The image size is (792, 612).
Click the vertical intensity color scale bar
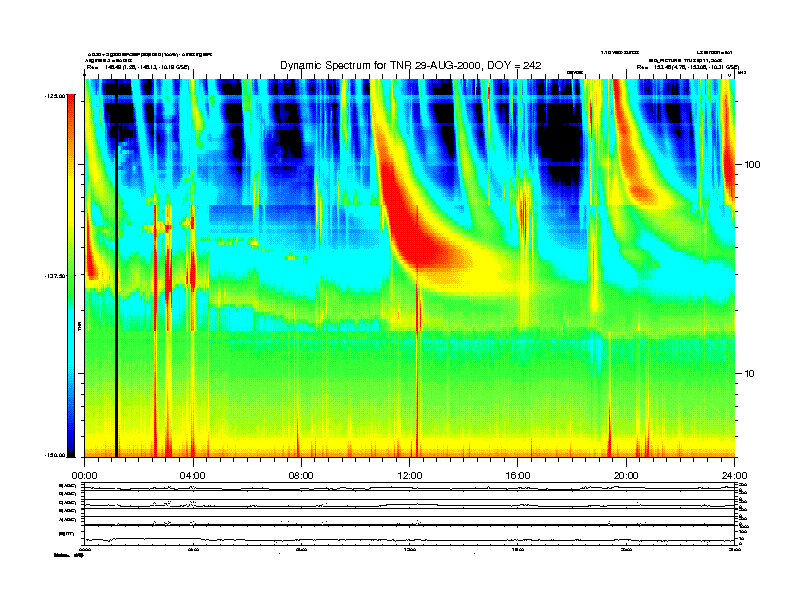click(71, 275)
